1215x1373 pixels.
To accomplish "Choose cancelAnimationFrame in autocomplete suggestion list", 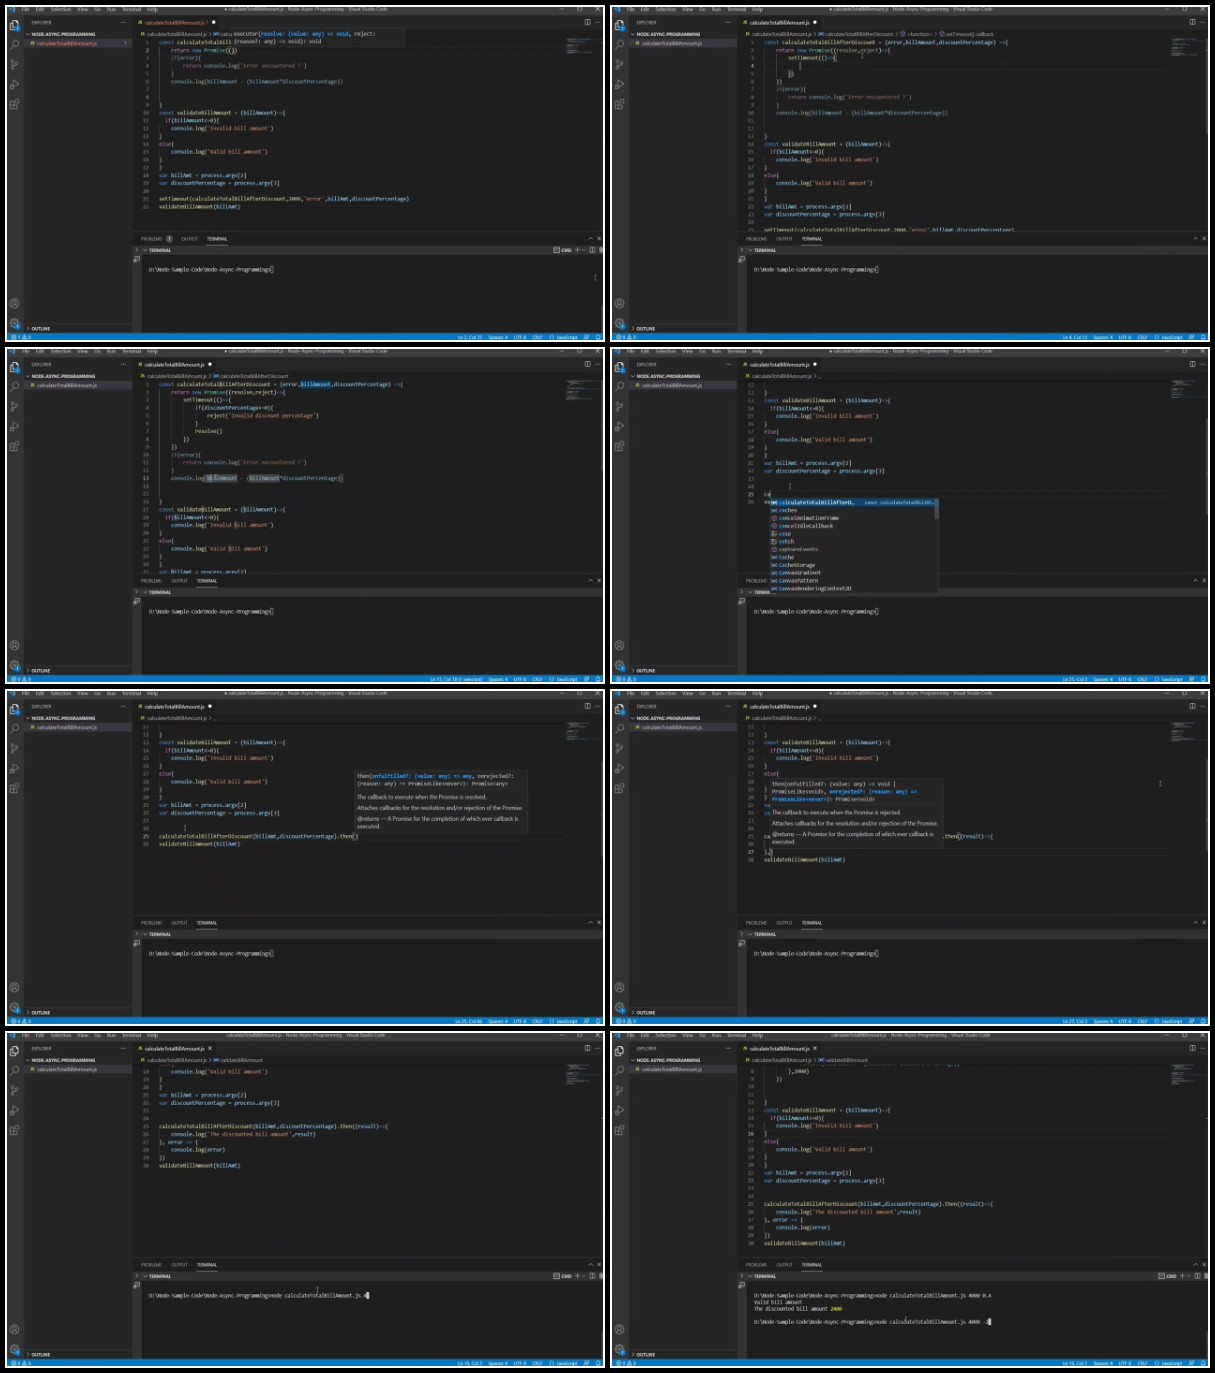I will tap(853, 518).
